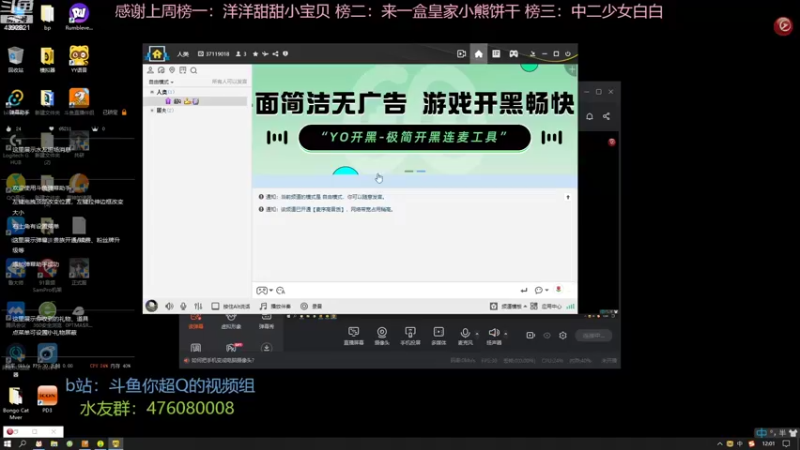
Task: Mute the YY speaker output
Action: [x=169, y=306]
